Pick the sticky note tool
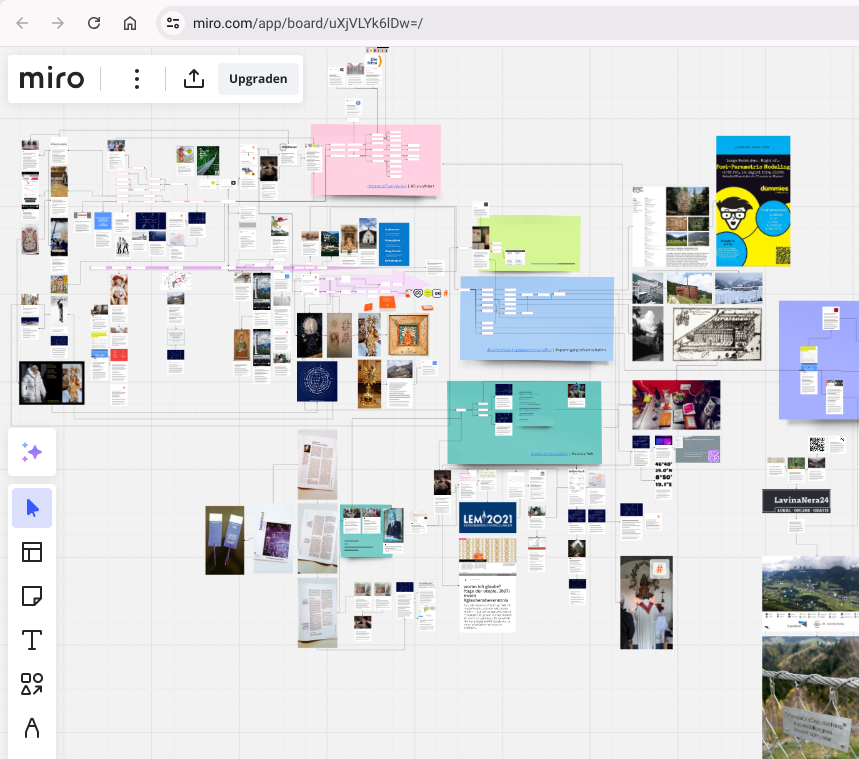The width and height of the screenshot is (859, 759). [32, 596]
